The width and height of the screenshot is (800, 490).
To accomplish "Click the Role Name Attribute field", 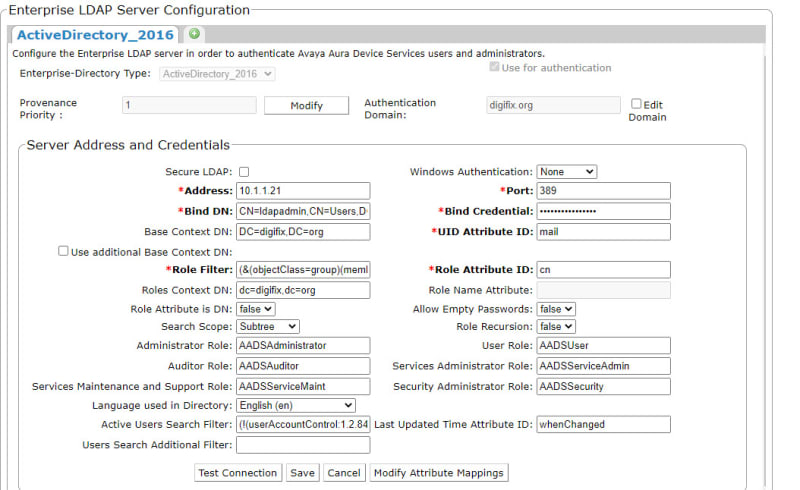I will tap(604, 290).
